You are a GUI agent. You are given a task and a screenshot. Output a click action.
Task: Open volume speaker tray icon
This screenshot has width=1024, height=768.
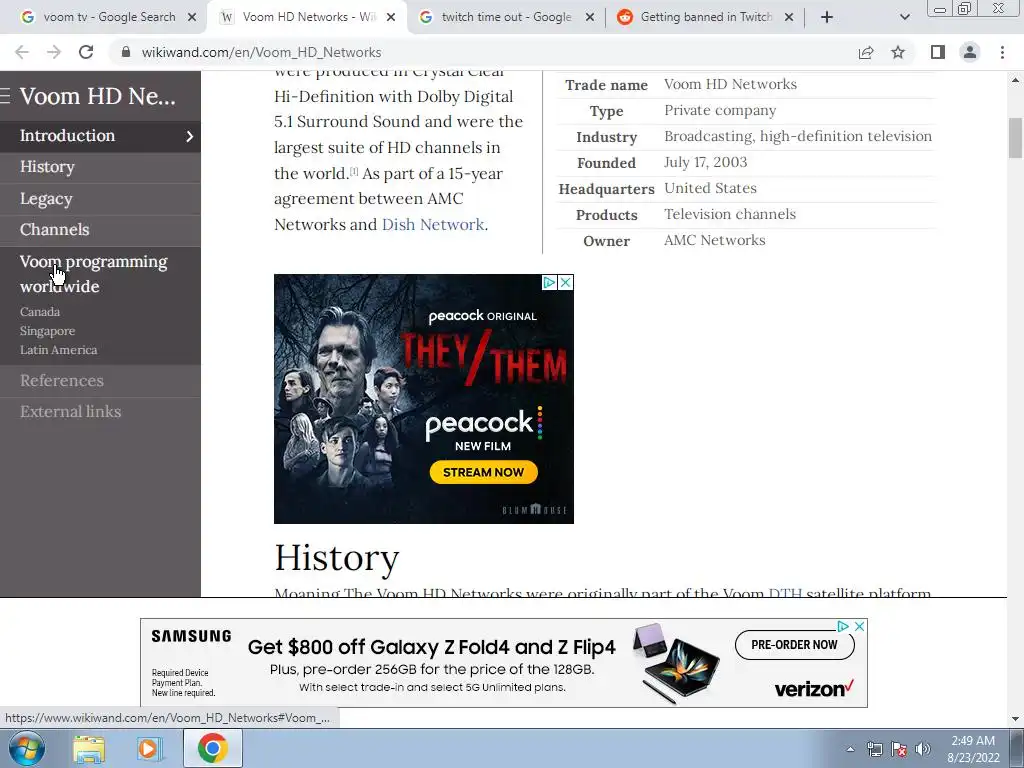click(x=923, y=749)
